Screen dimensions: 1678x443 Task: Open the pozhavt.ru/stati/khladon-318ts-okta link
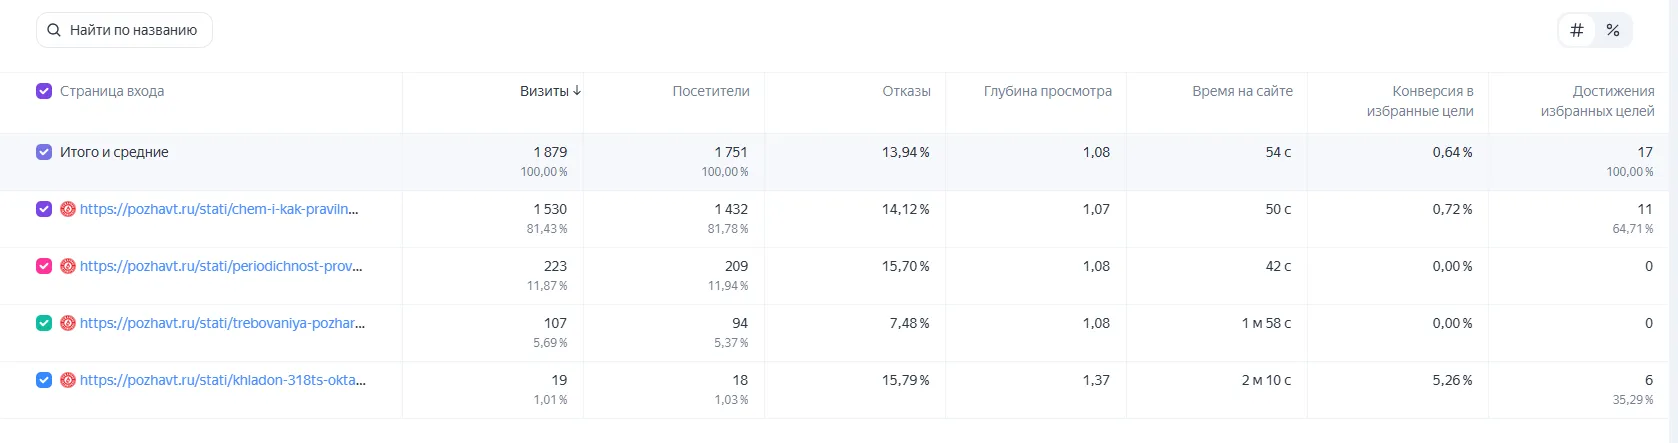click(223, 380)
